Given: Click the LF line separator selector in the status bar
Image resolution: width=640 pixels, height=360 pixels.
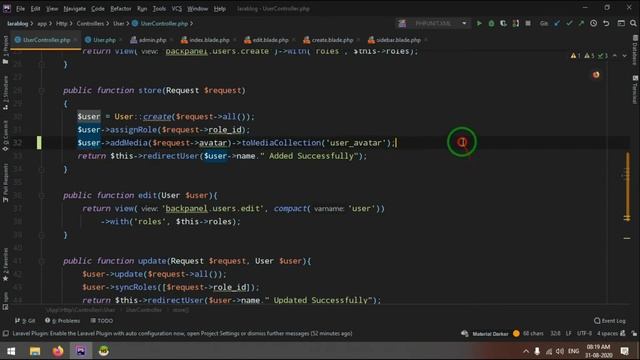Looking at the screenshot, I should point(568,333).
